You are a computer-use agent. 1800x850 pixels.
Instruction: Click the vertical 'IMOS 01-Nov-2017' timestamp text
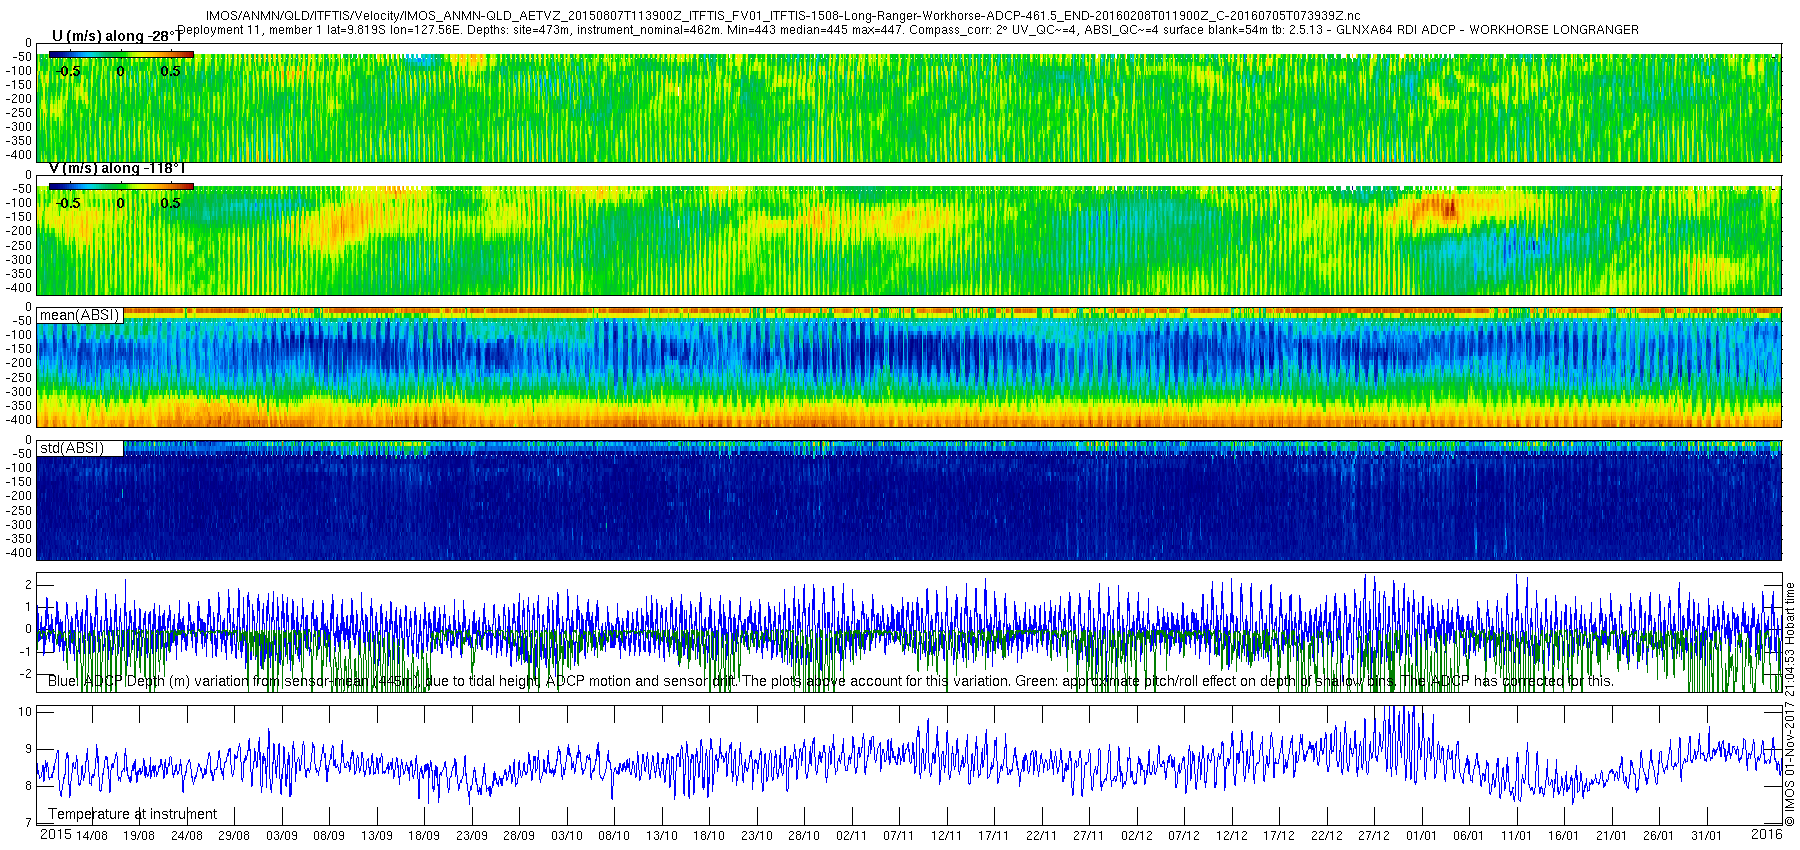click(1790, 705)
